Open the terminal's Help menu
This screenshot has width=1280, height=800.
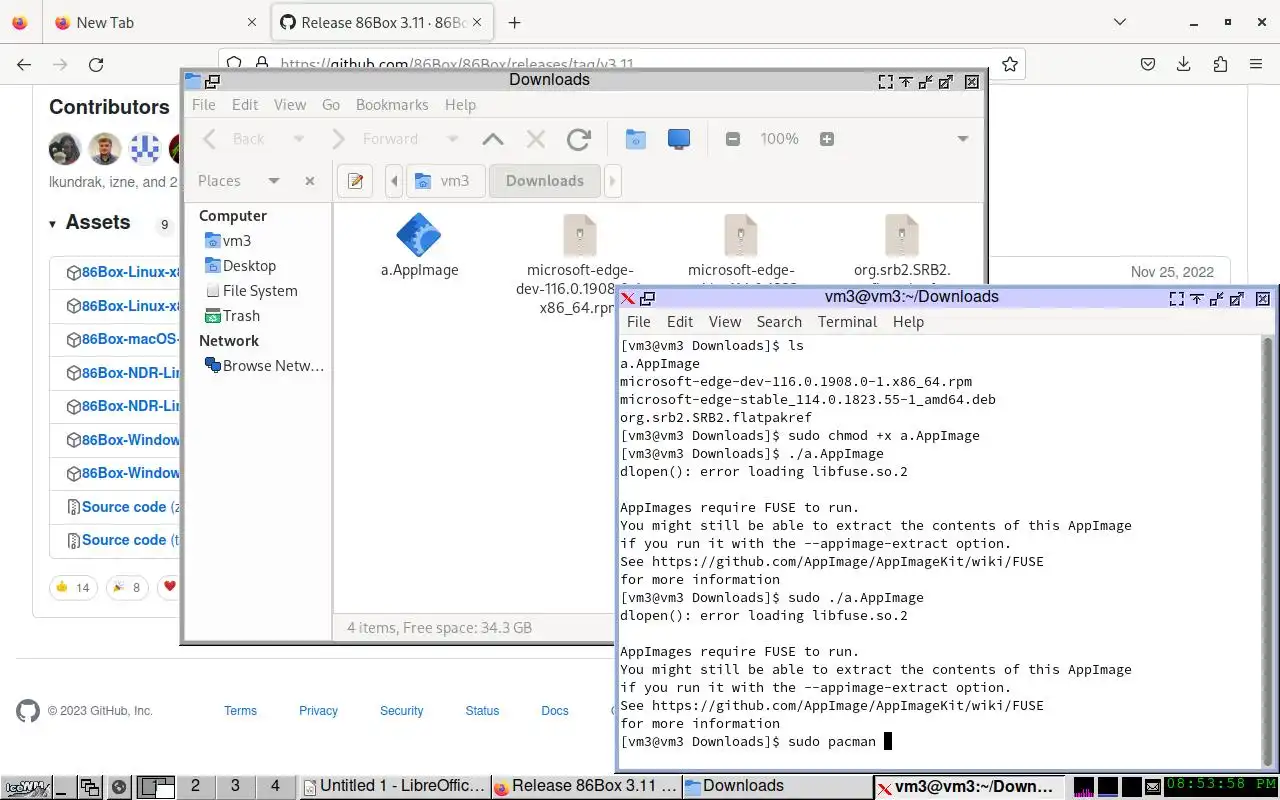908,322
